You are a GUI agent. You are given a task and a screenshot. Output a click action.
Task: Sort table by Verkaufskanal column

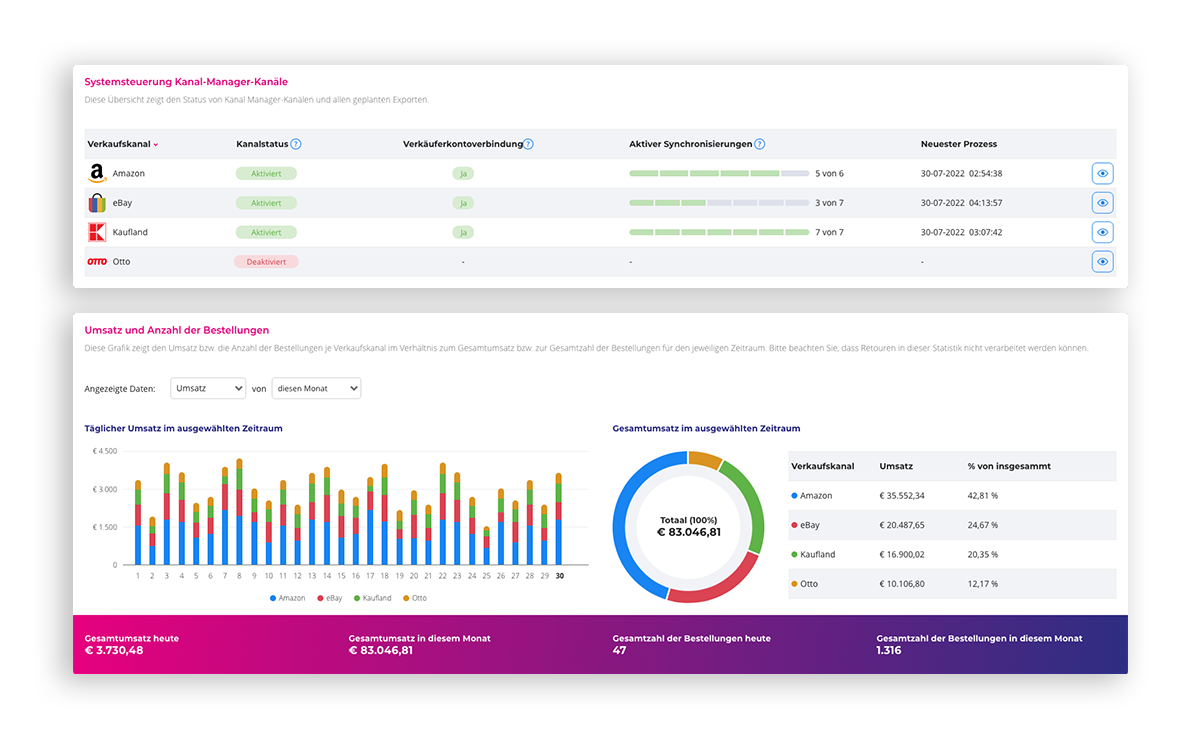pos(123,144)
